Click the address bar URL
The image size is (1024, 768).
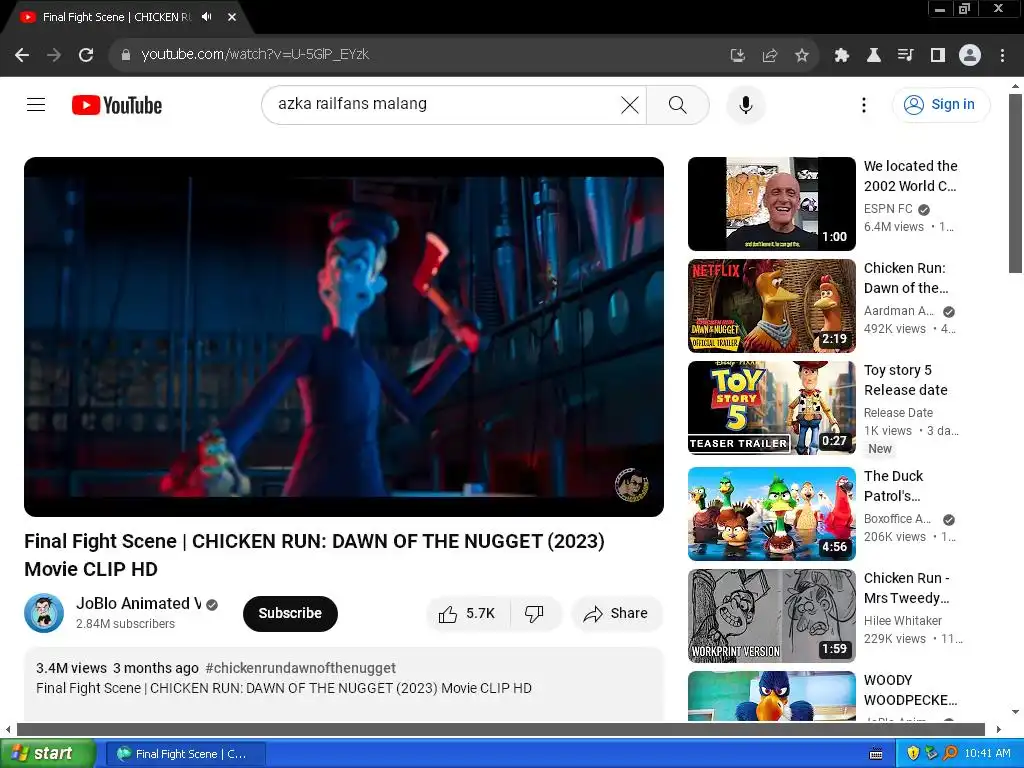pyautogui.click(x=255, y=54)
